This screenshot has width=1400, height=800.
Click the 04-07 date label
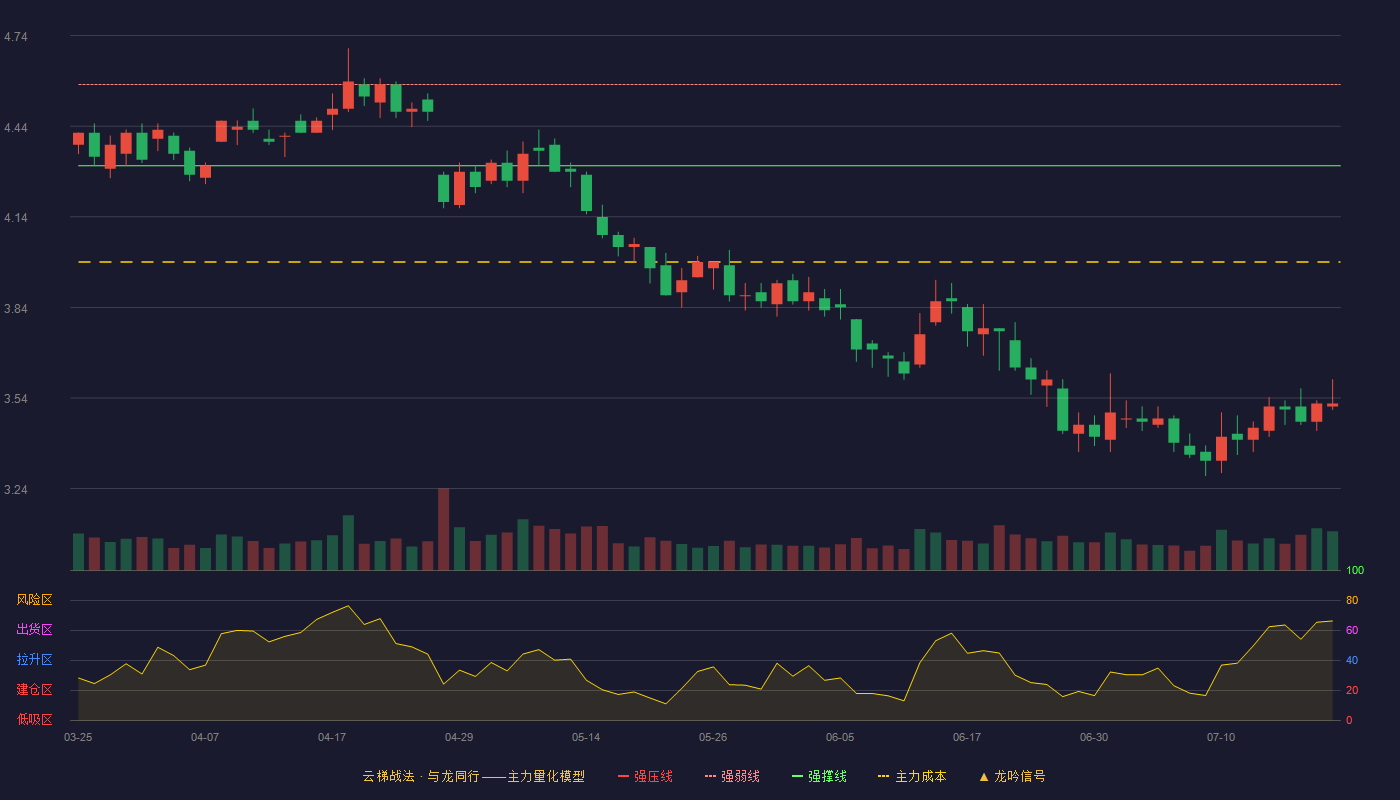tap(205, 737)
